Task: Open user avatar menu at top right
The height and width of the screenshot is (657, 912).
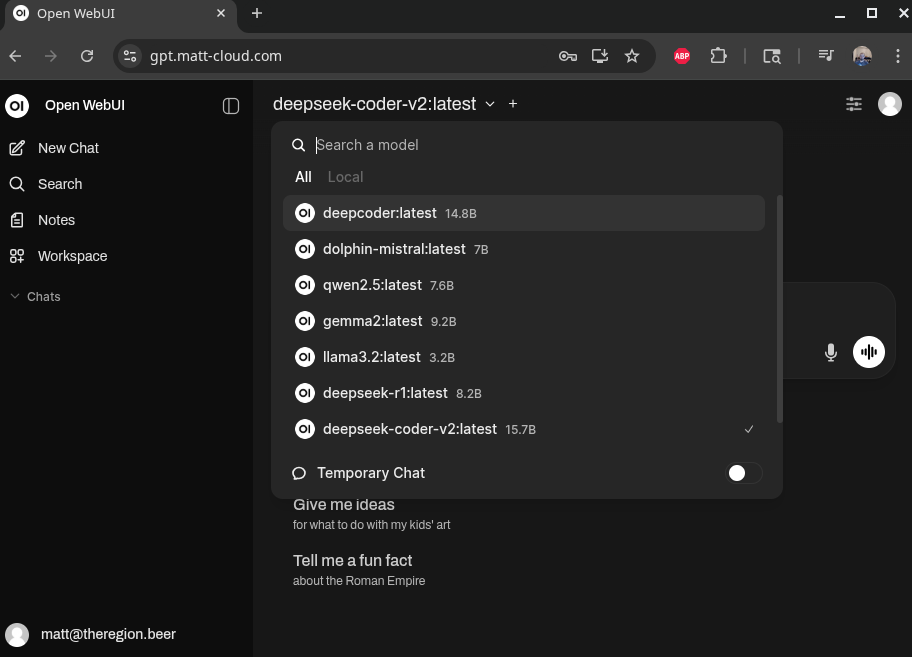Action: (889, 104)
